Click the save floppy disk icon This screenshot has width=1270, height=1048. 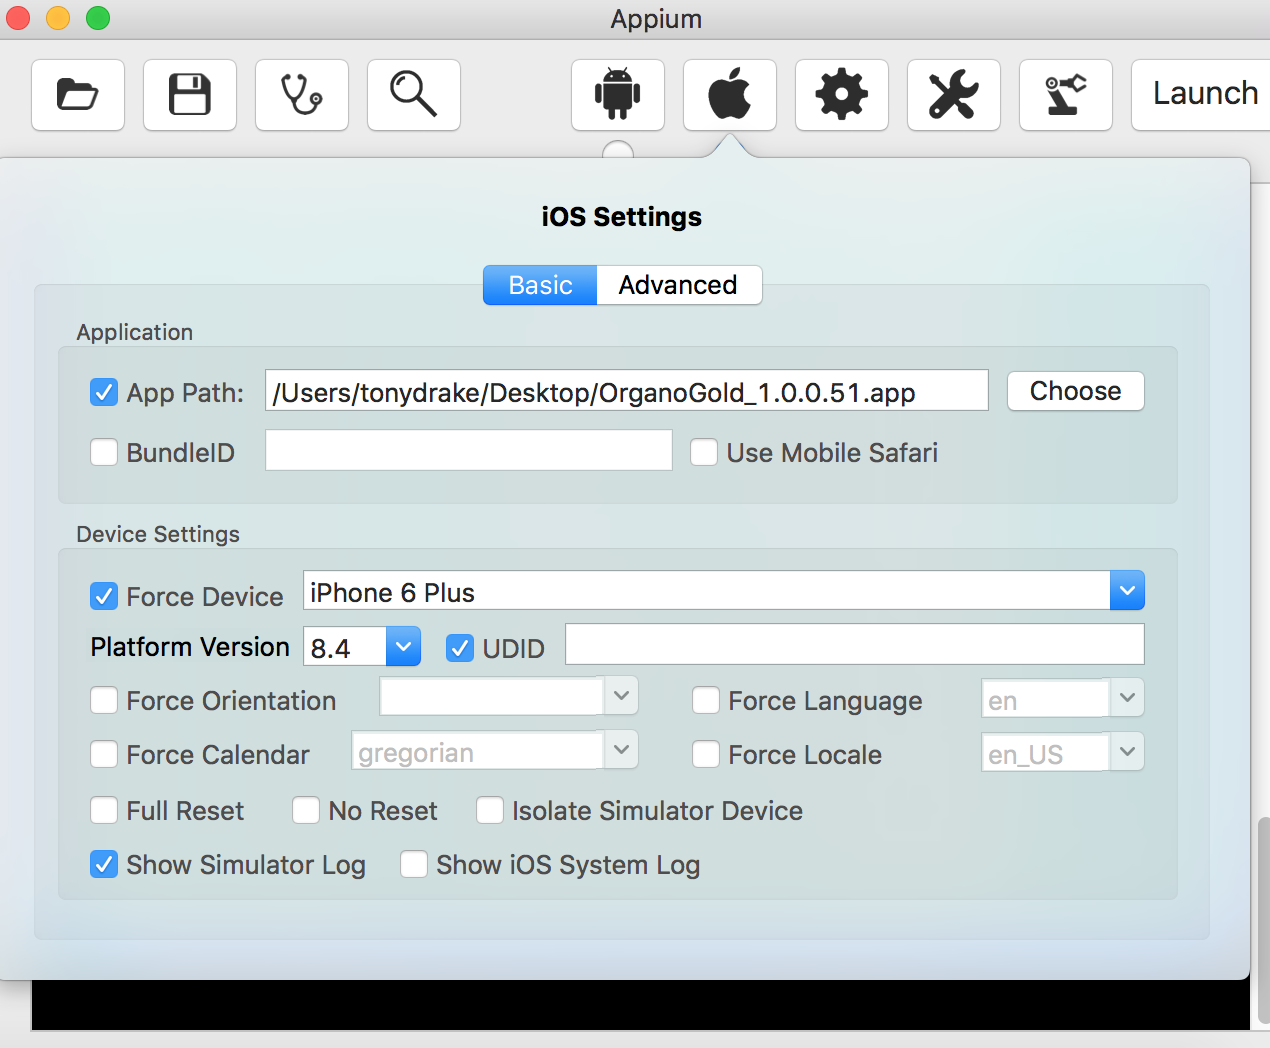(x=190, y=95)
